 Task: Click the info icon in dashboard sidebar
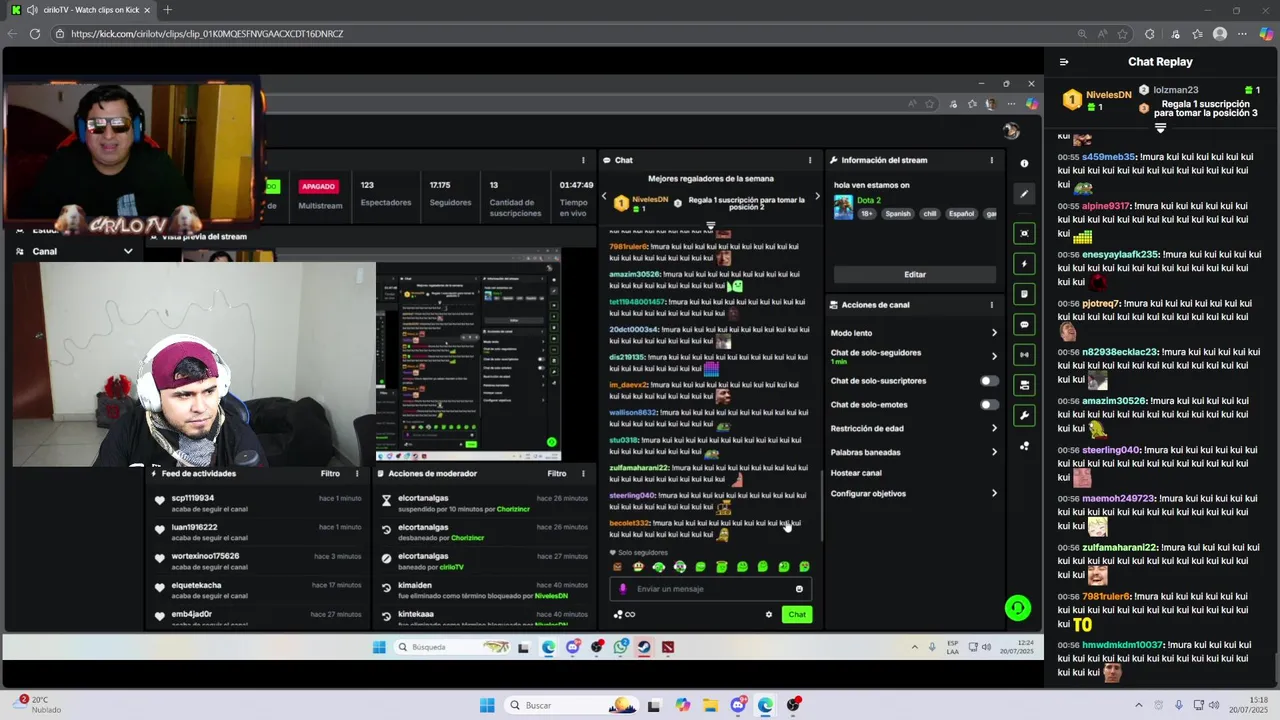pyautogui.click(x=1024, y=163)
